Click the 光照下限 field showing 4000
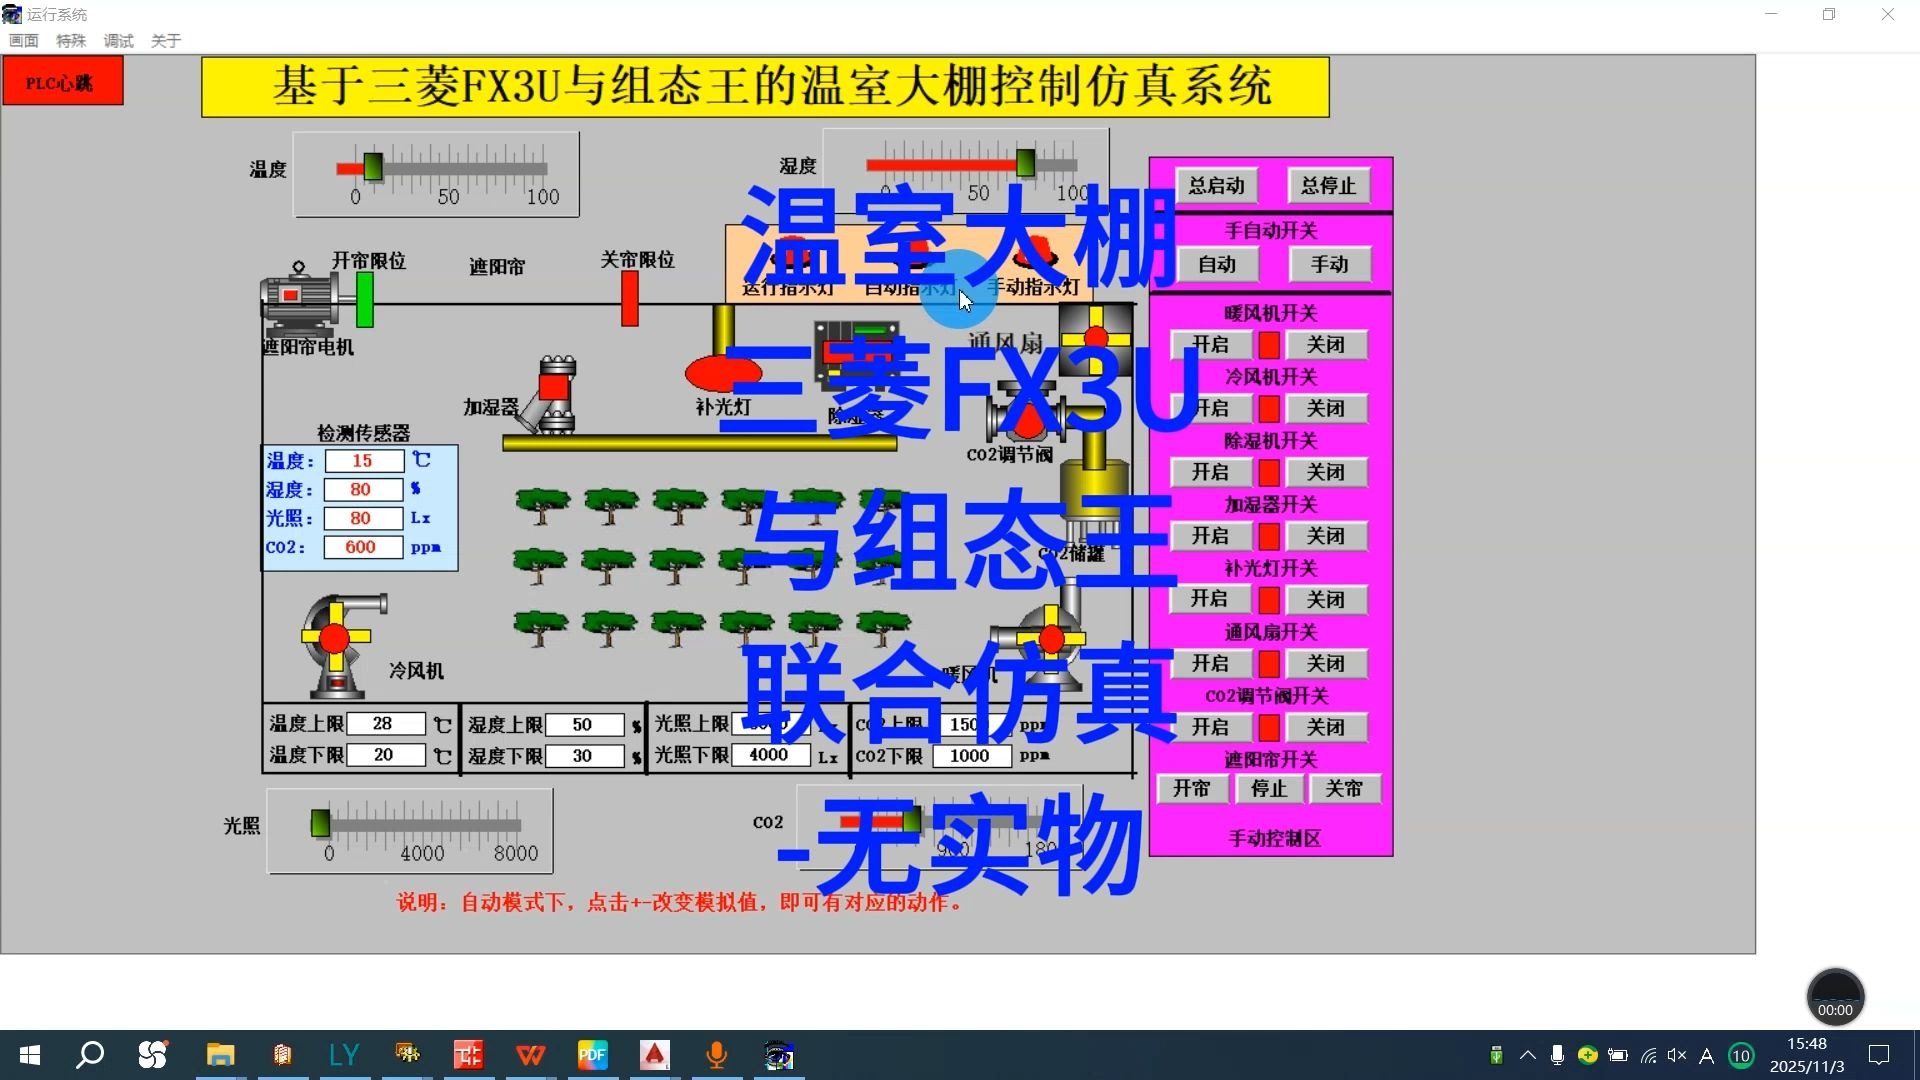This screenshot has height=1080, width=1920. point(770,755)
